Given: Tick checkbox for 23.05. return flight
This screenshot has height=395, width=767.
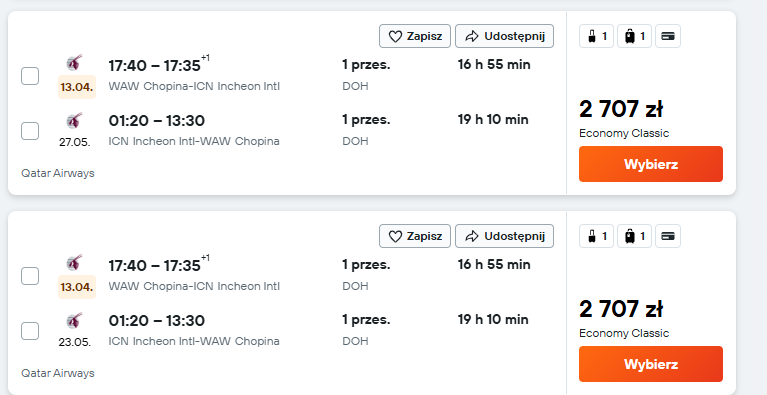Looking at the screenshot, I should click(30, 331).
